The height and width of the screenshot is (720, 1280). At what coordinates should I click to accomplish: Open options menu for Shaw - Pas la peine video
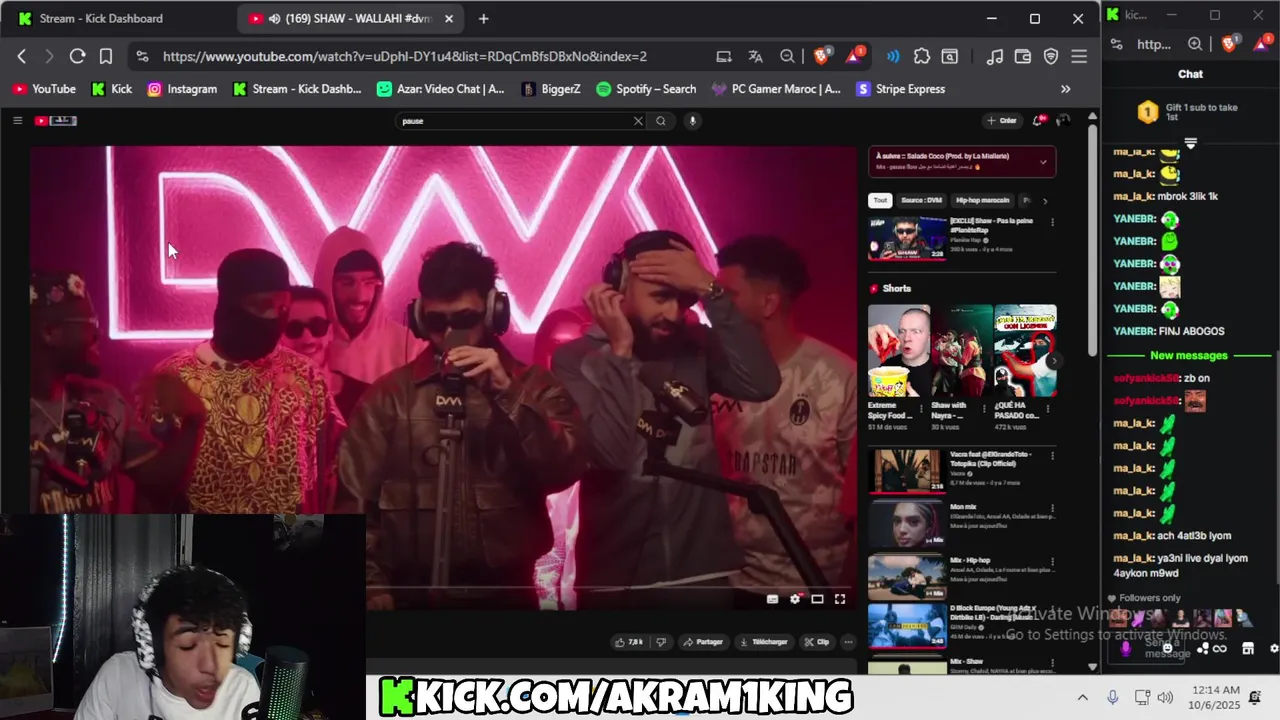coord(1052,222)
